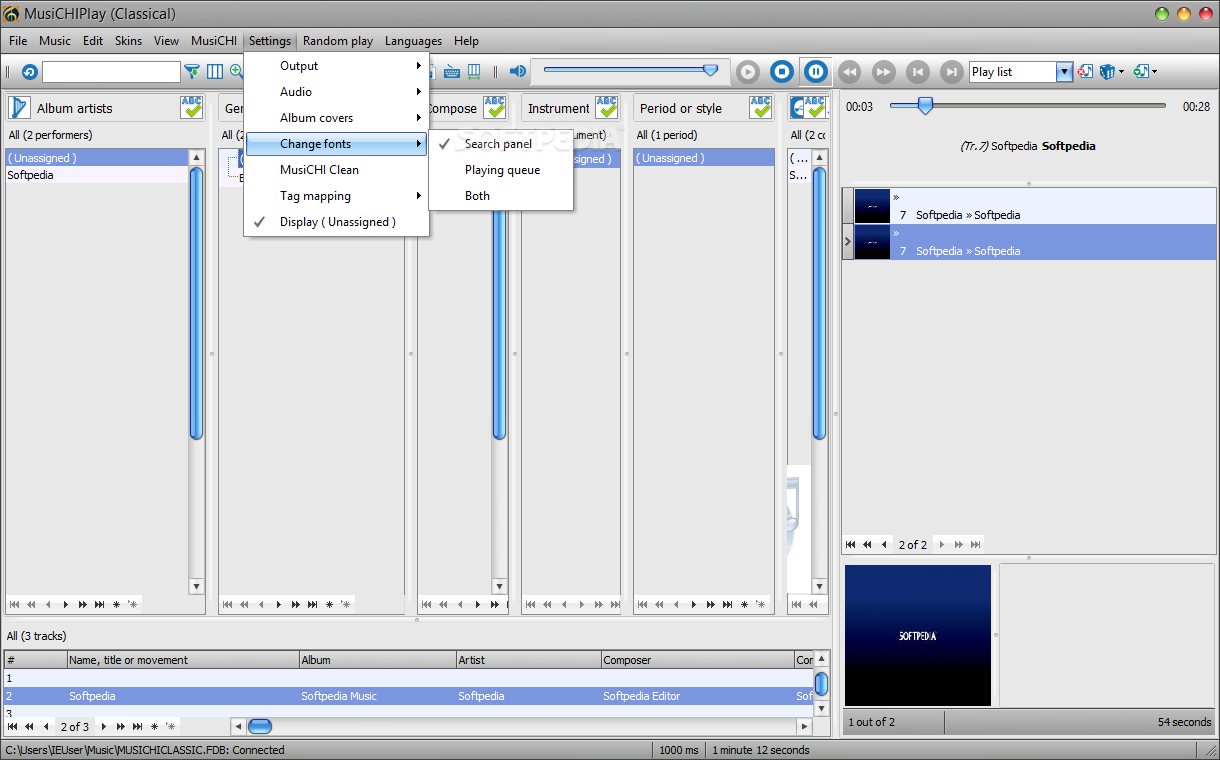This screenshot has height=760, width=1220.
Task: Stop playback with the stop button
Action: coord(782,72)
